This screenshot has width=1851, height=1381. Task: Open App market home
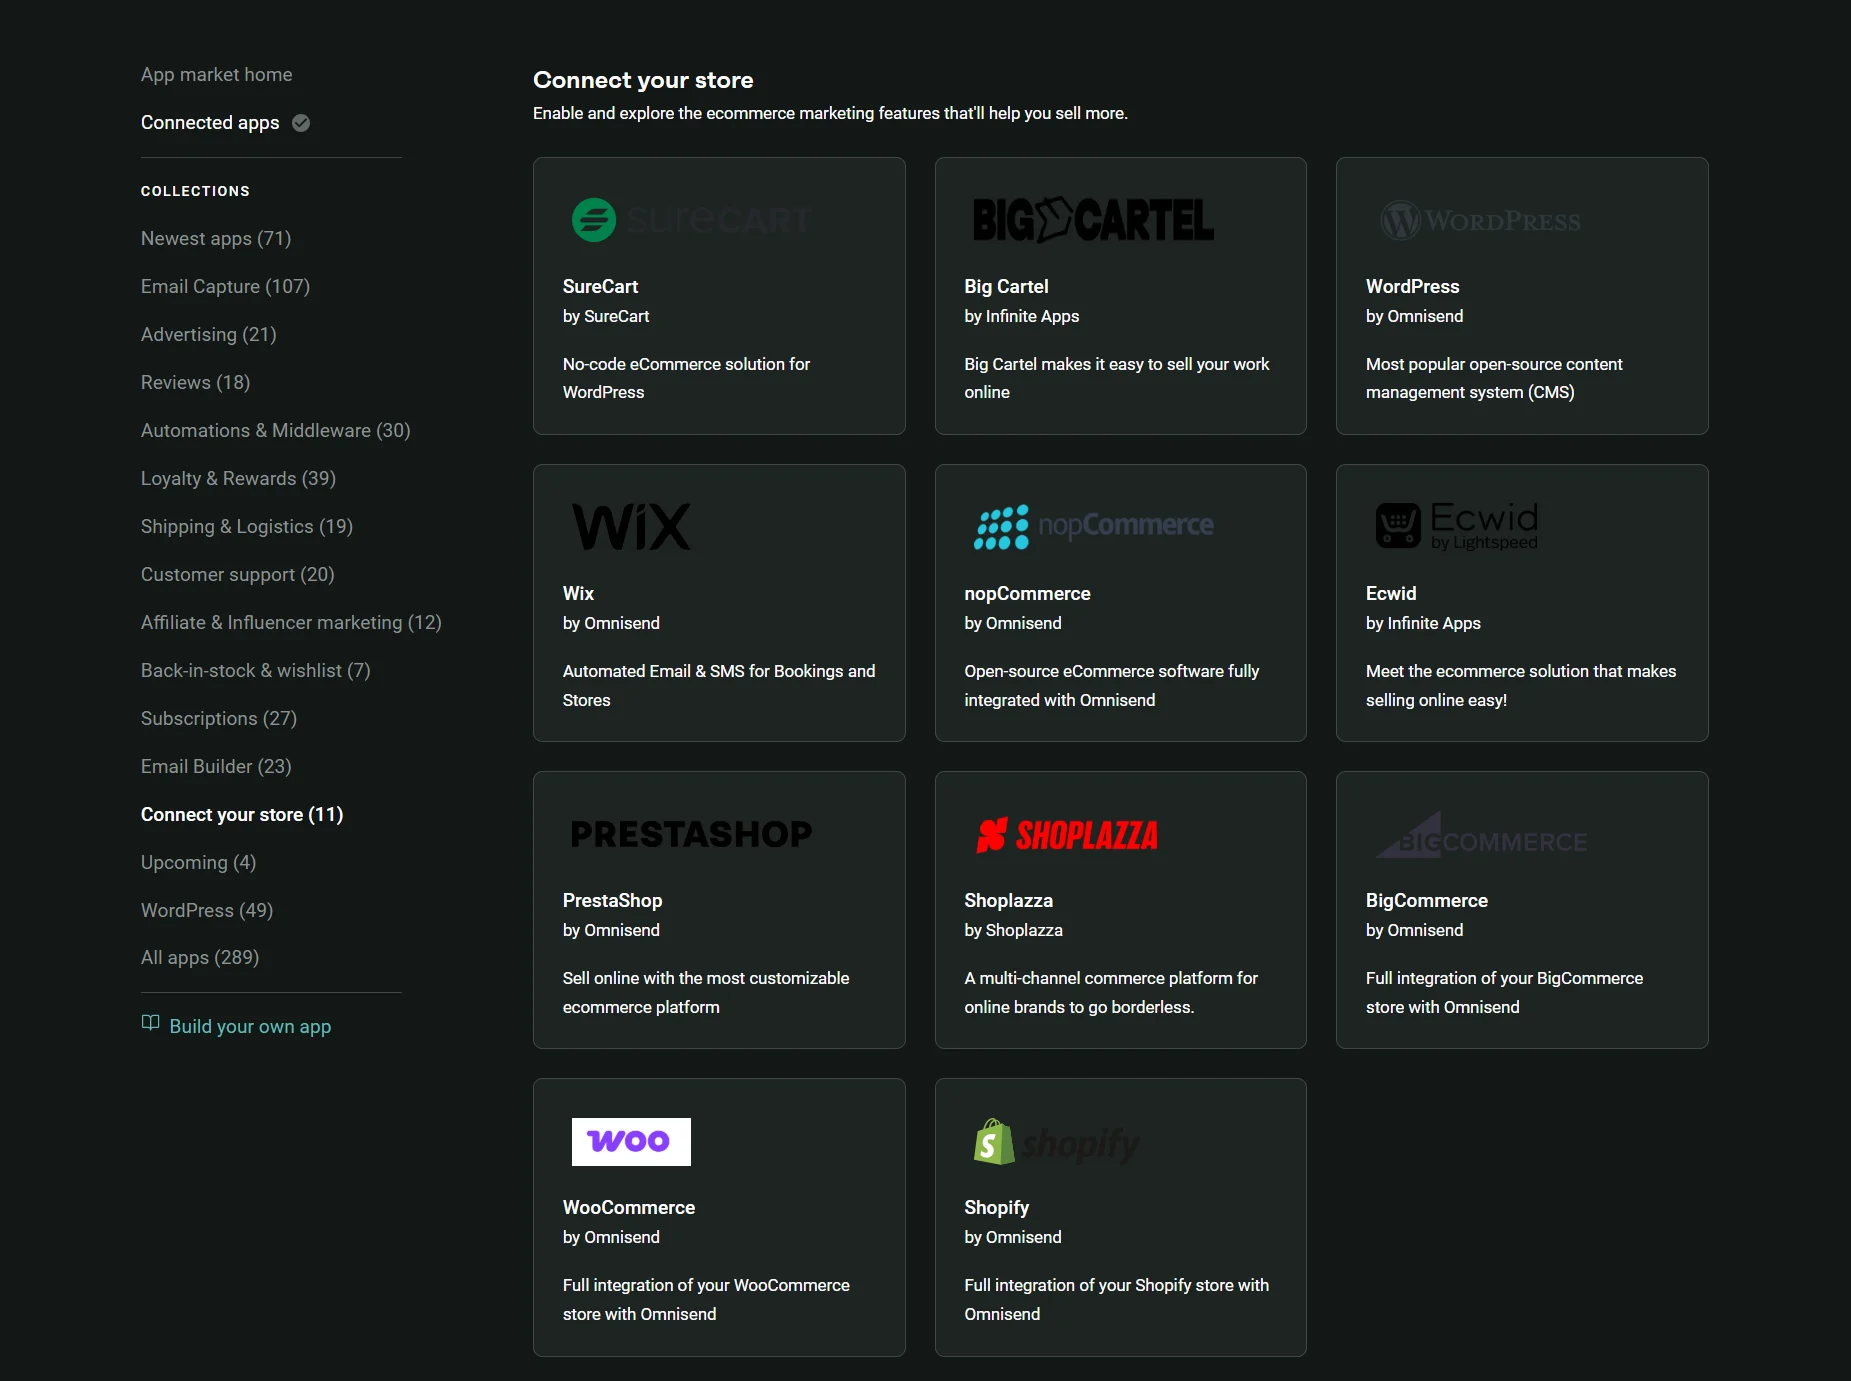click(217, 75)
